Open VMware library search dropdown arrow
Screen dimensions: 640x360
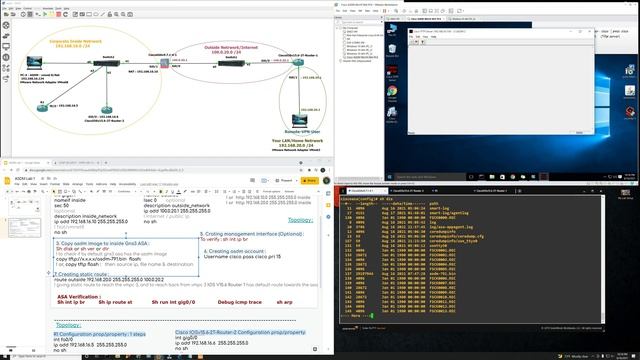click(381, 22)
